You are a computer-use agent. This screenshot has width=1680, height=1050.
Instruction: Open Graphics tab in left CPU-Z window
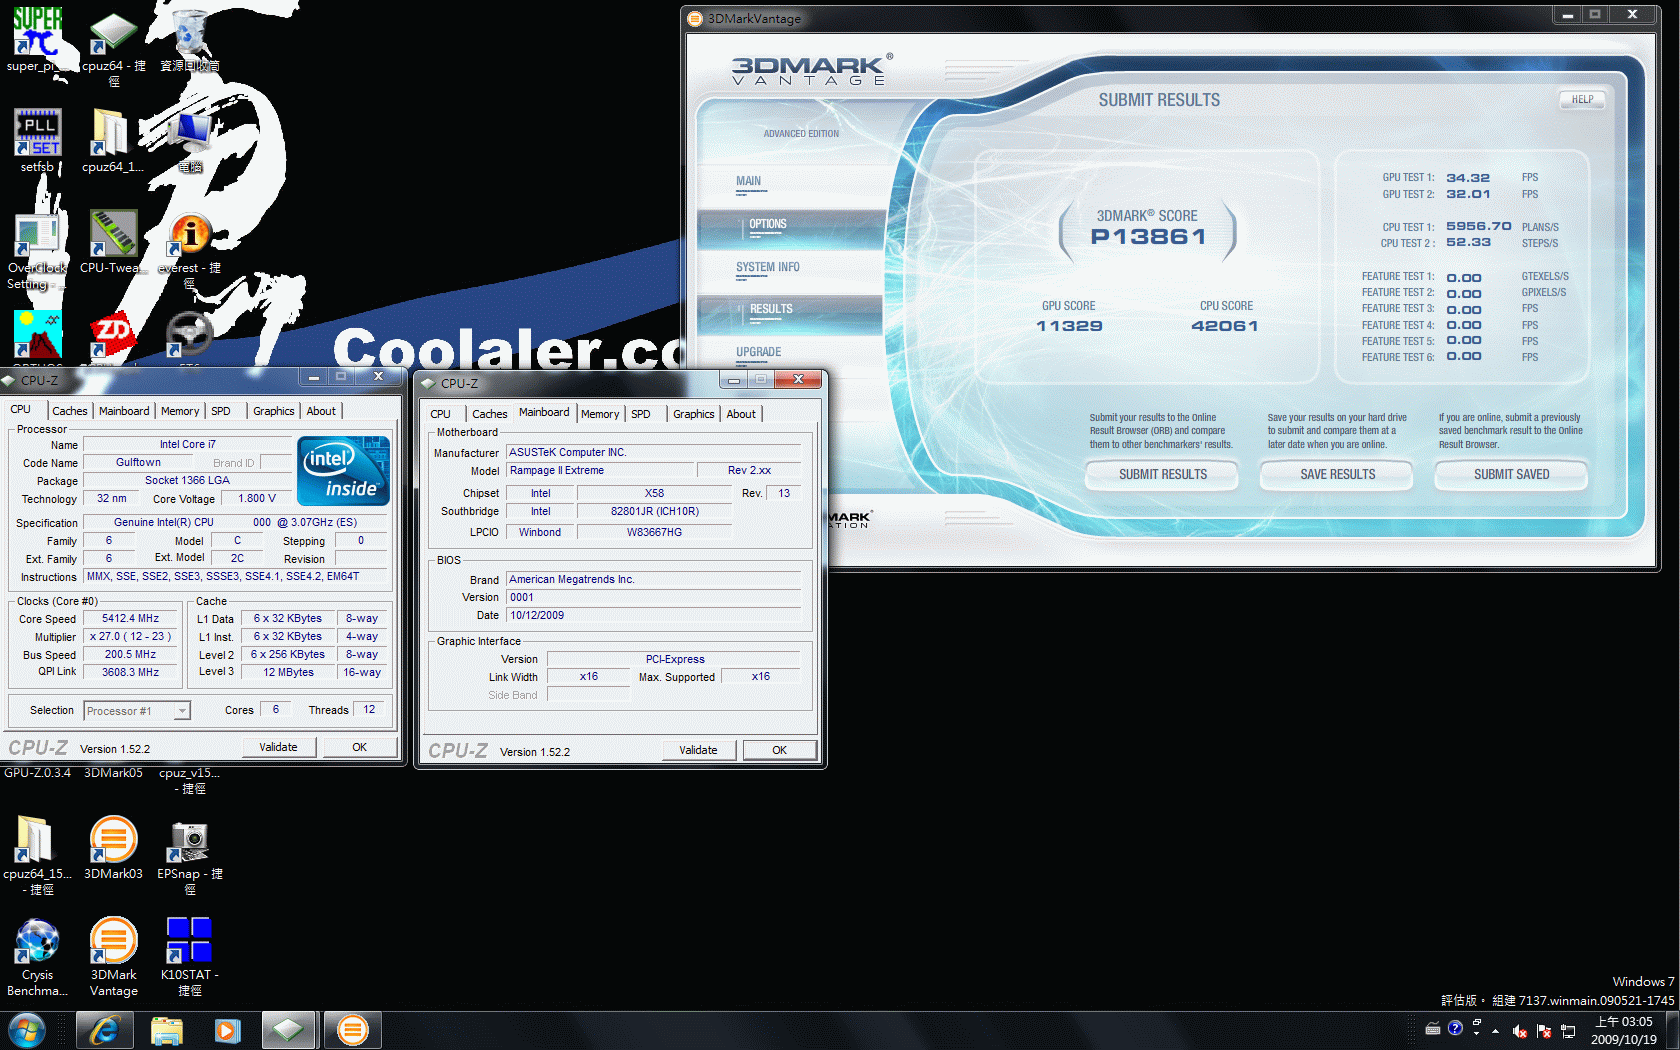273,411
